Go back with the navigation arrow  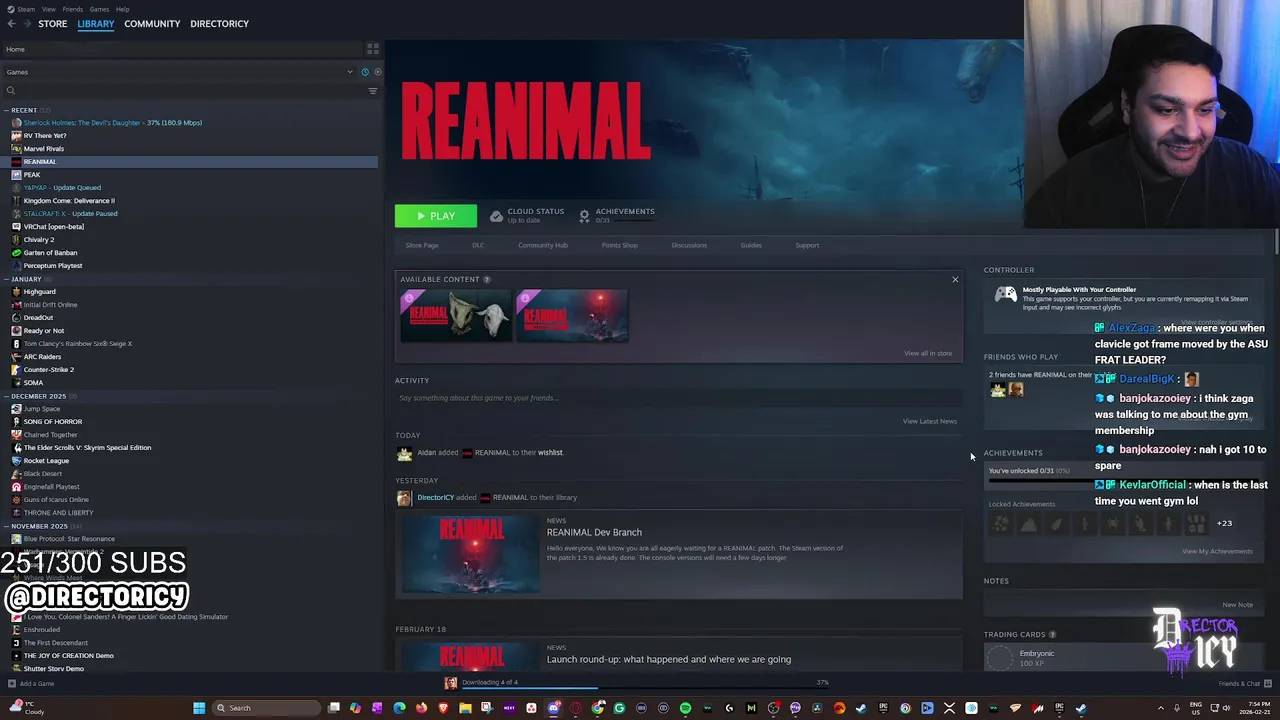pyautogui.click(x=12, y=24)
